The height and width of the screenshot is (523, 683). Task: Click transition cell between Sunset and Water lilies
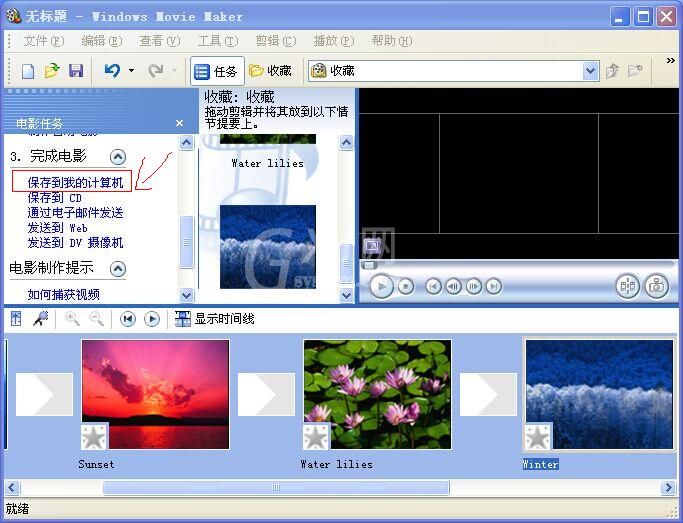tap(266, 394)
